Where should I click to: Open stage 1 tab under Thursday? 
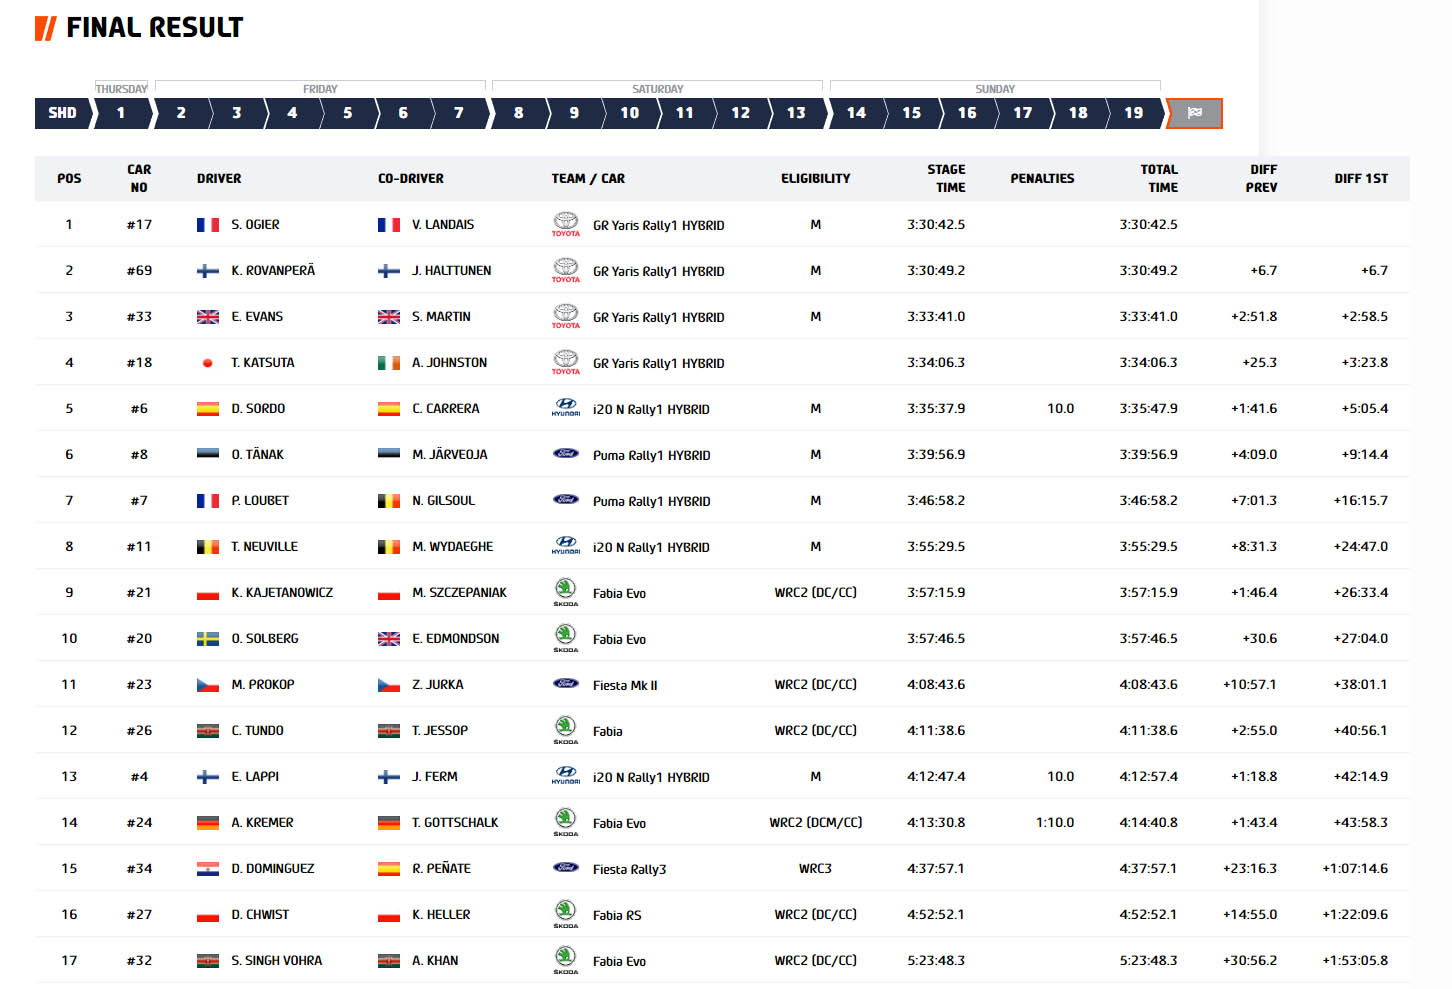click(x=121, y=113)
